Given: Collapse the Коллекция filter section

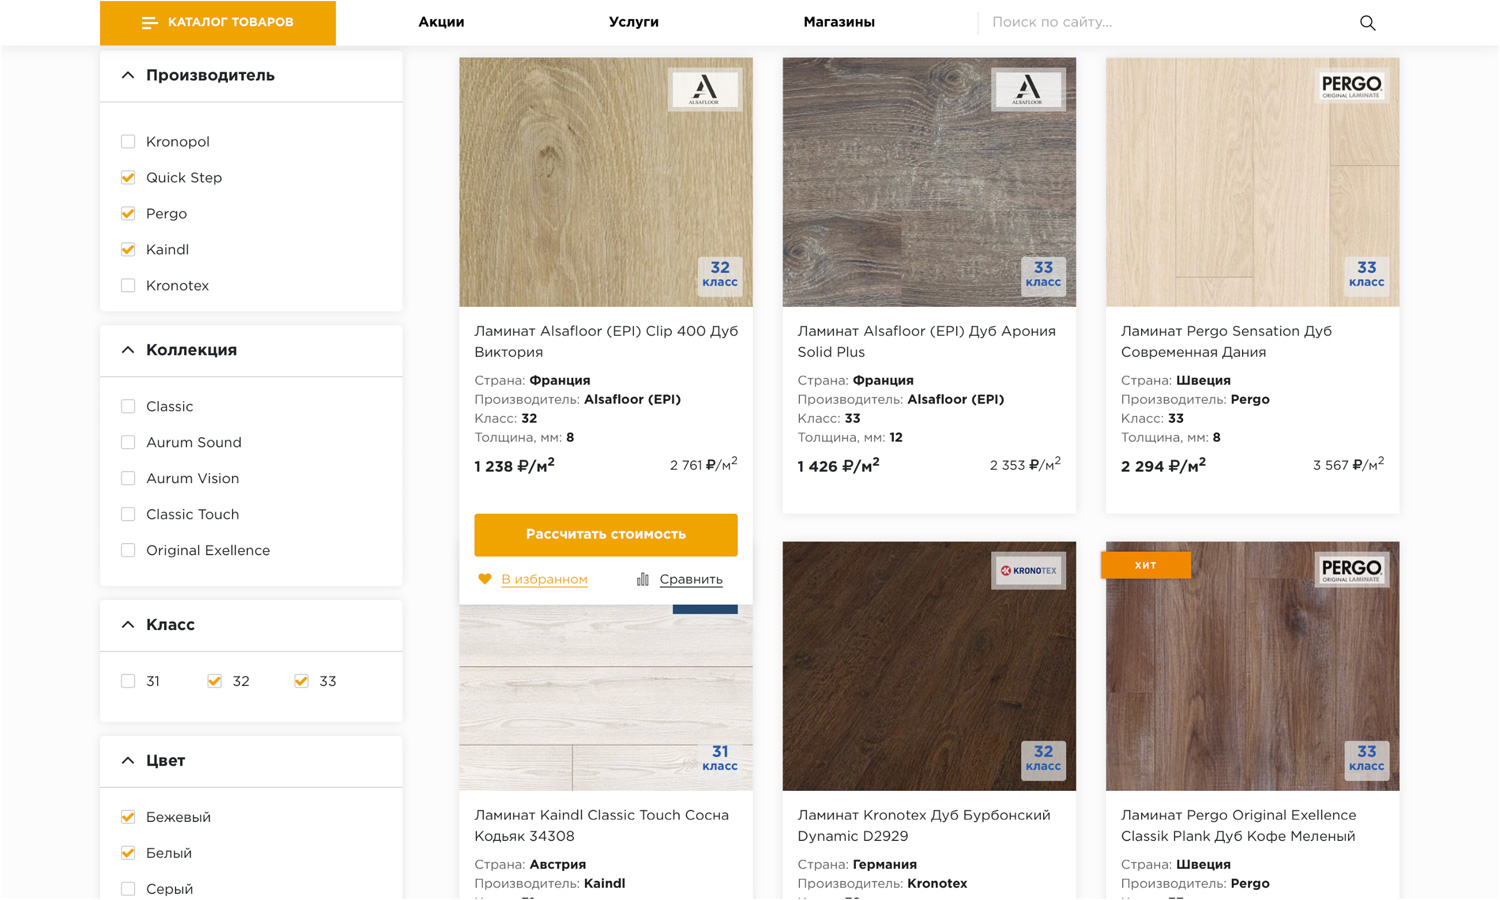Looking at the screenshot, I should coord(128,350).
